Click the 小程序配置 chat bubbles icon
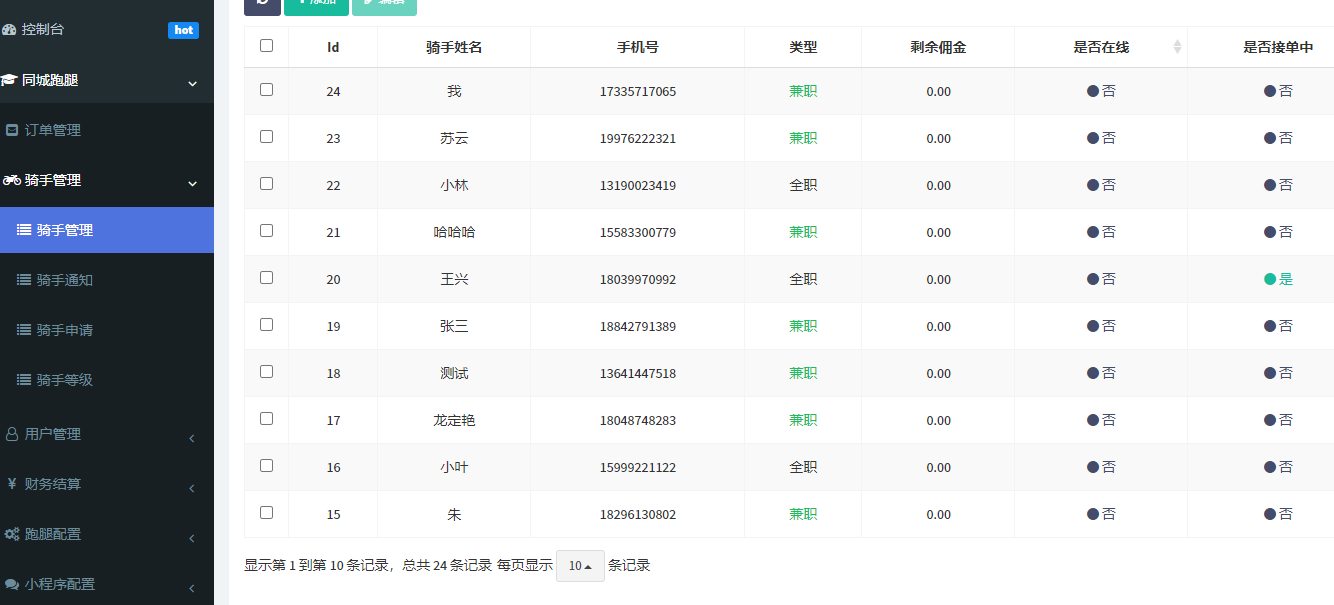The width and height of the screenshot is (1334, 605). pyautogui.click(x=12, y=584)
